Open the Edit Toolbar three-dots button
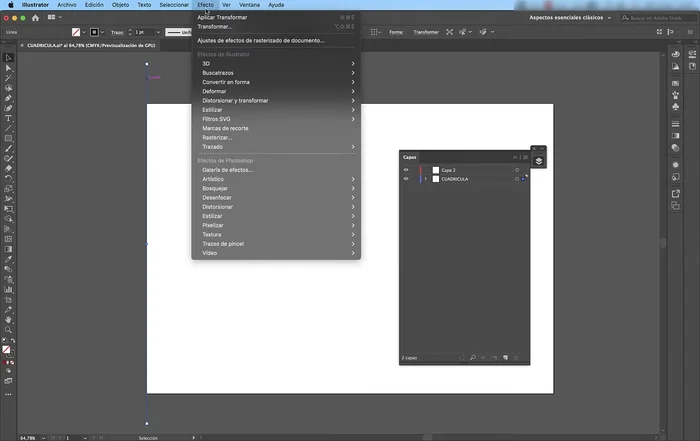 [8, 395]
